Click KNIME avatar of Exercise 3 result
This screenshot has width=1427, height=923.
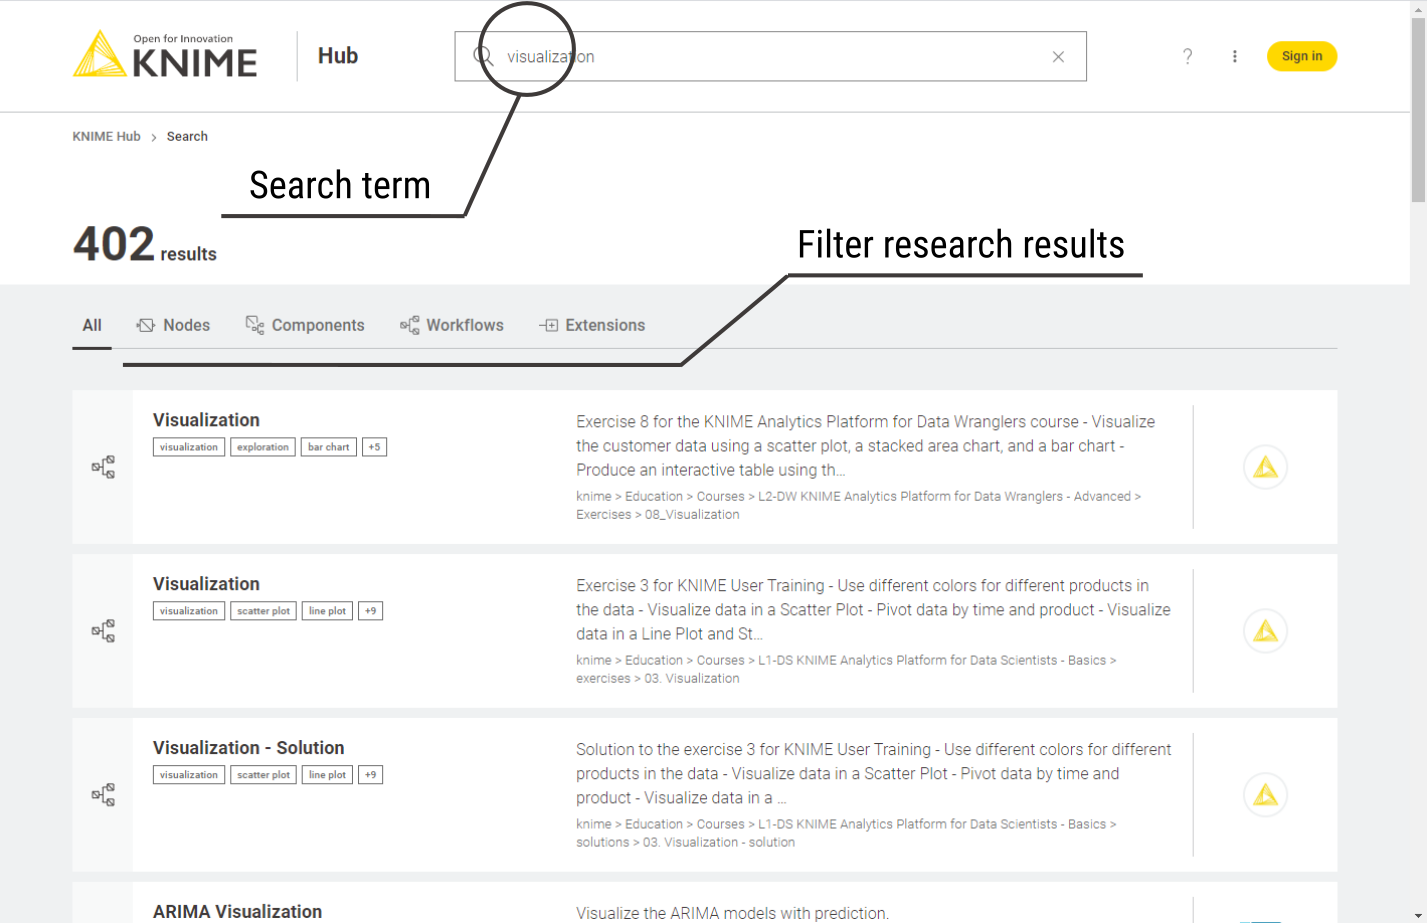coord(1265,631)
